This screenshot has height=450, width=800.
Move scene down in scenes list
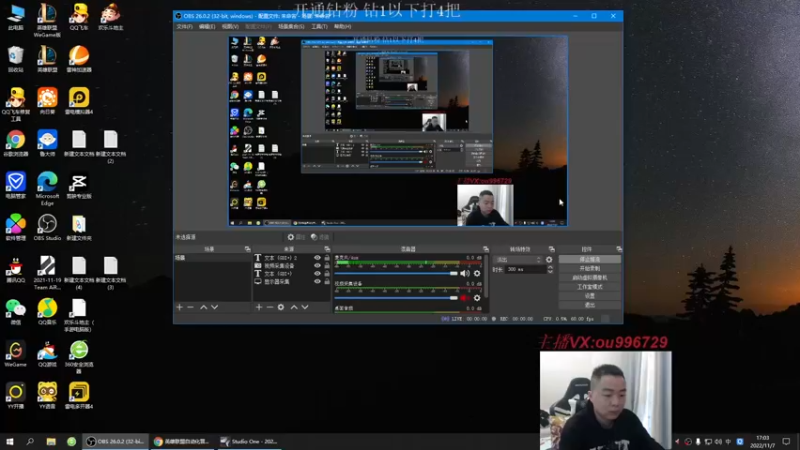pos(215,307)
